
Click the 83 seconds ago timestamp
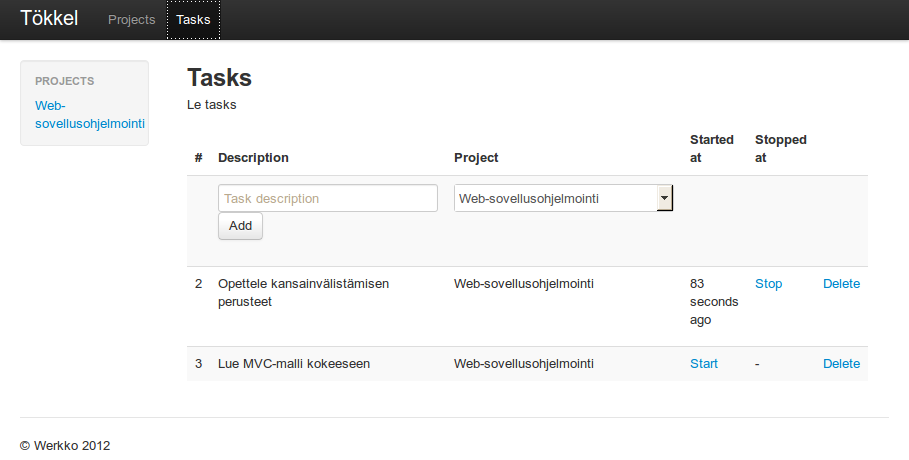[x=714, y=302]
